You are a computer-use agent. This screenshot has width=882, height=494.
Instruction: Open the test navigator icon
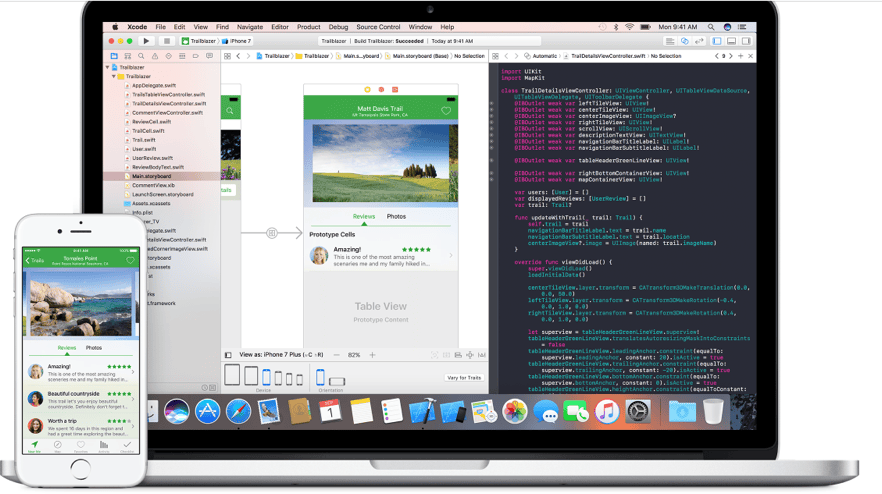[168, 56]
